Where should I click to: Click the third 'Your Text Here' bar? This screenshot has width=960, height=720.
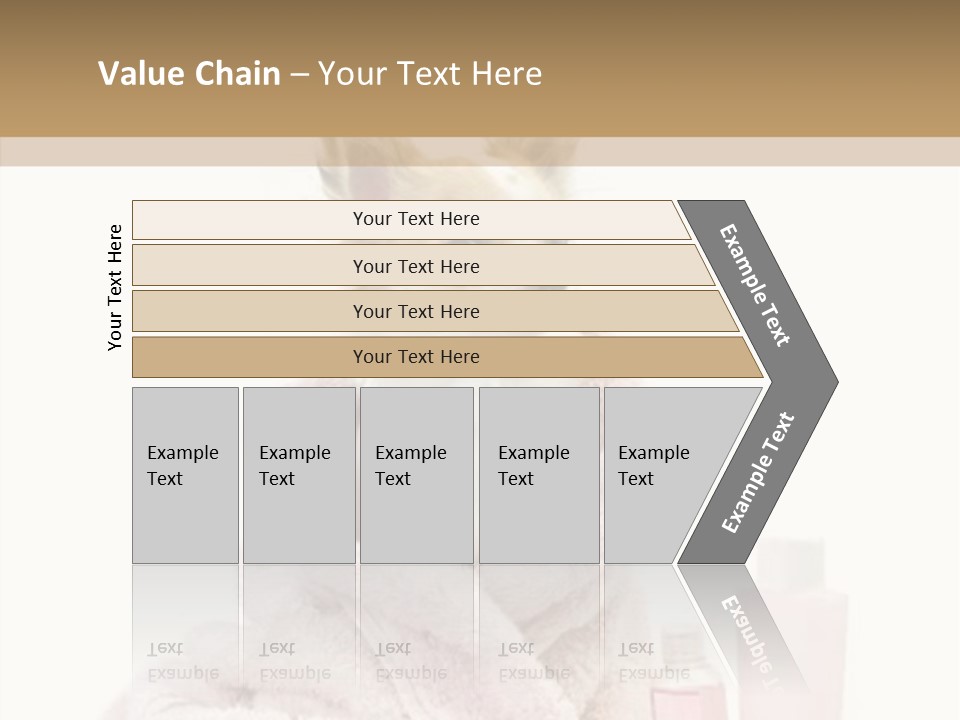(435, 311)
